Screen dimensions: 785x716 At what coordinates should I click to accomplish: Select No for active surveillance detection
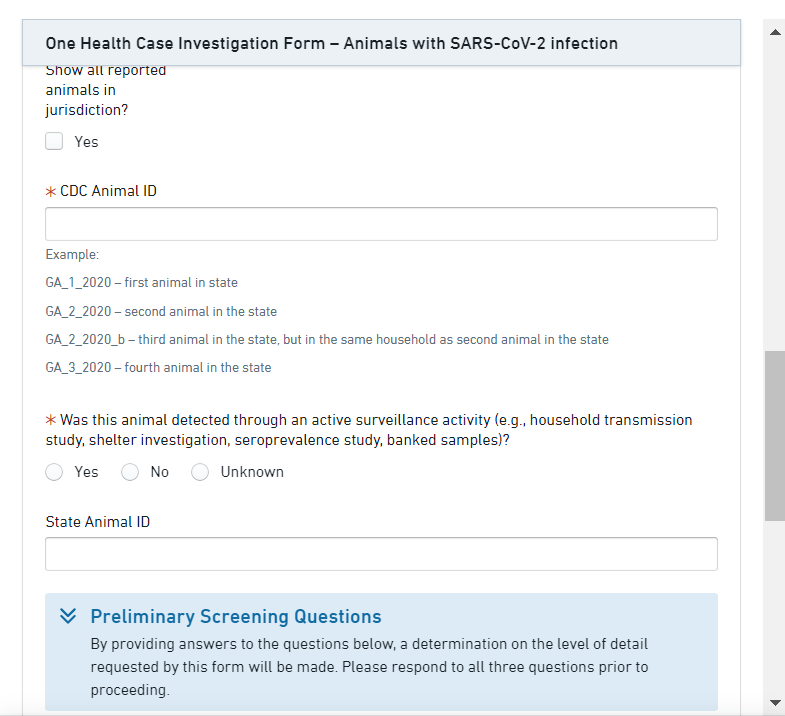[130, 472]
